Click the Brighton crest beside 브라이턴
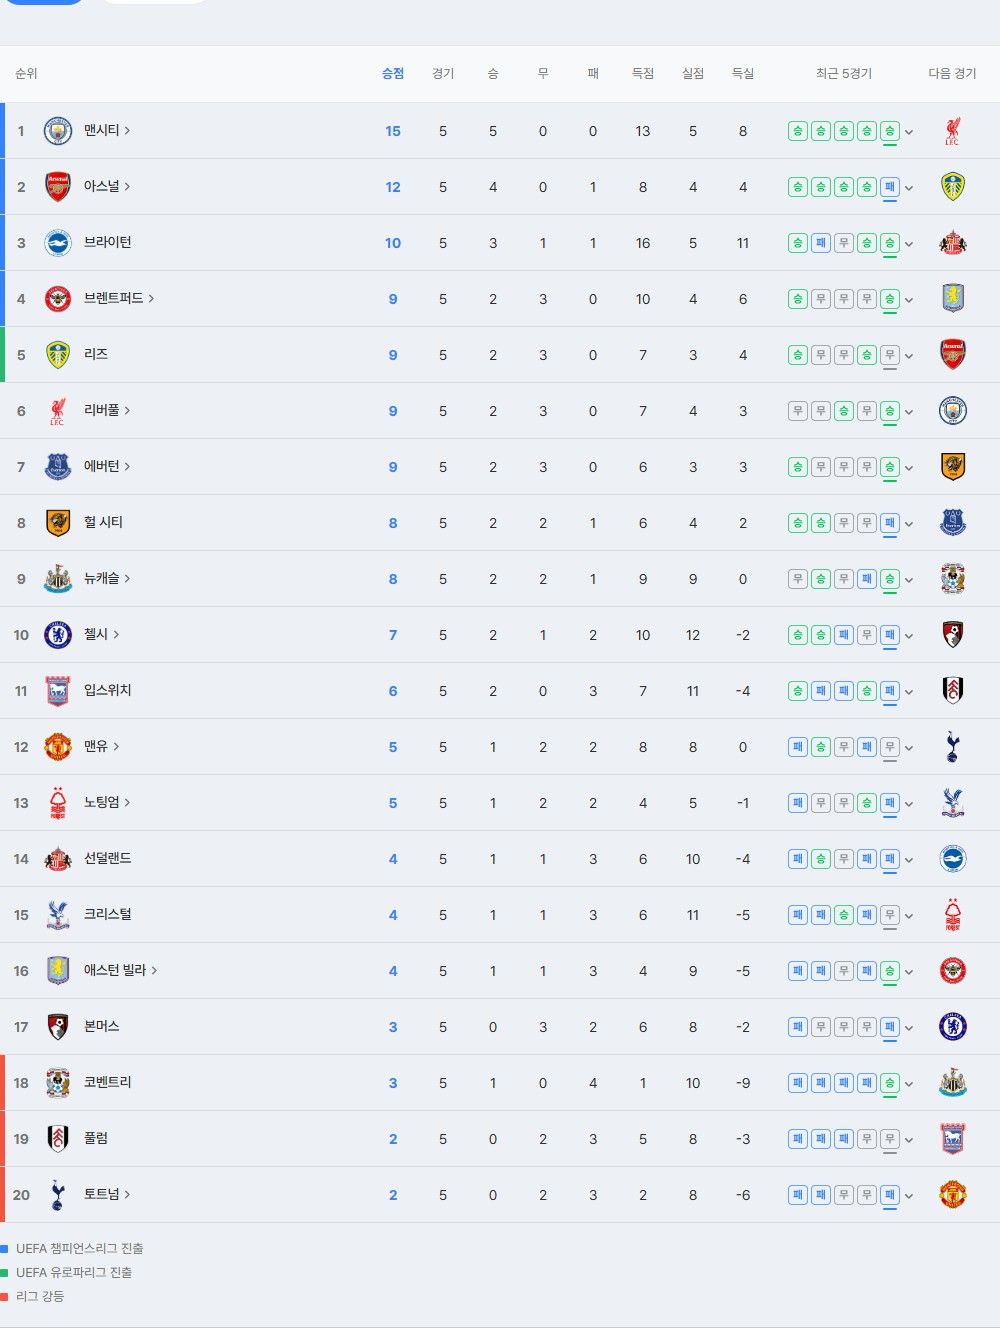 coord(58,243)
